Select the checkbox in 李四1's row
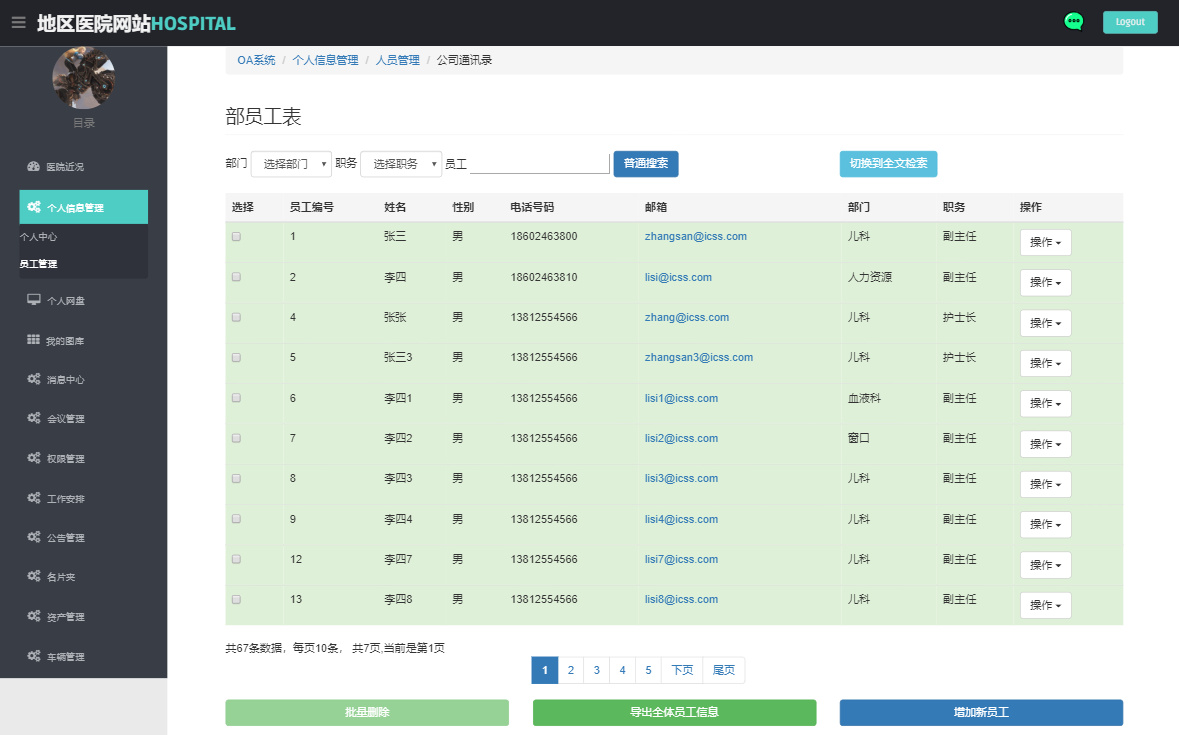The height and width of the screenshot is (735, 1179). click(x=237, y=398)
